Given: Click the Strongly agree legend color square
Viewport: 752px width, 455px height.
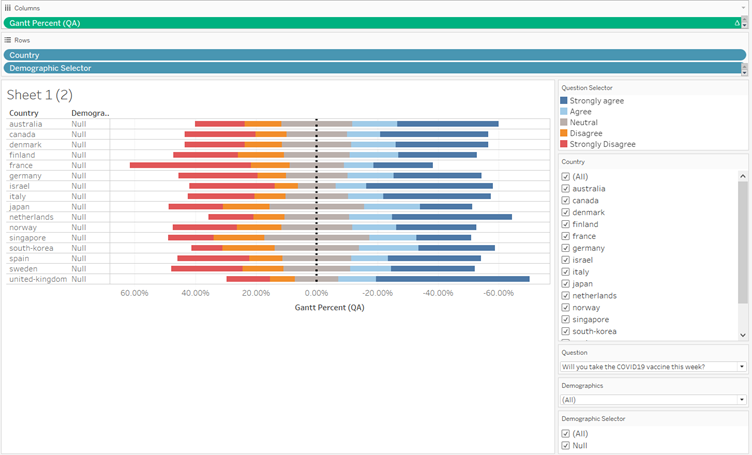Looking at the screenshot, I should (565, 101).
